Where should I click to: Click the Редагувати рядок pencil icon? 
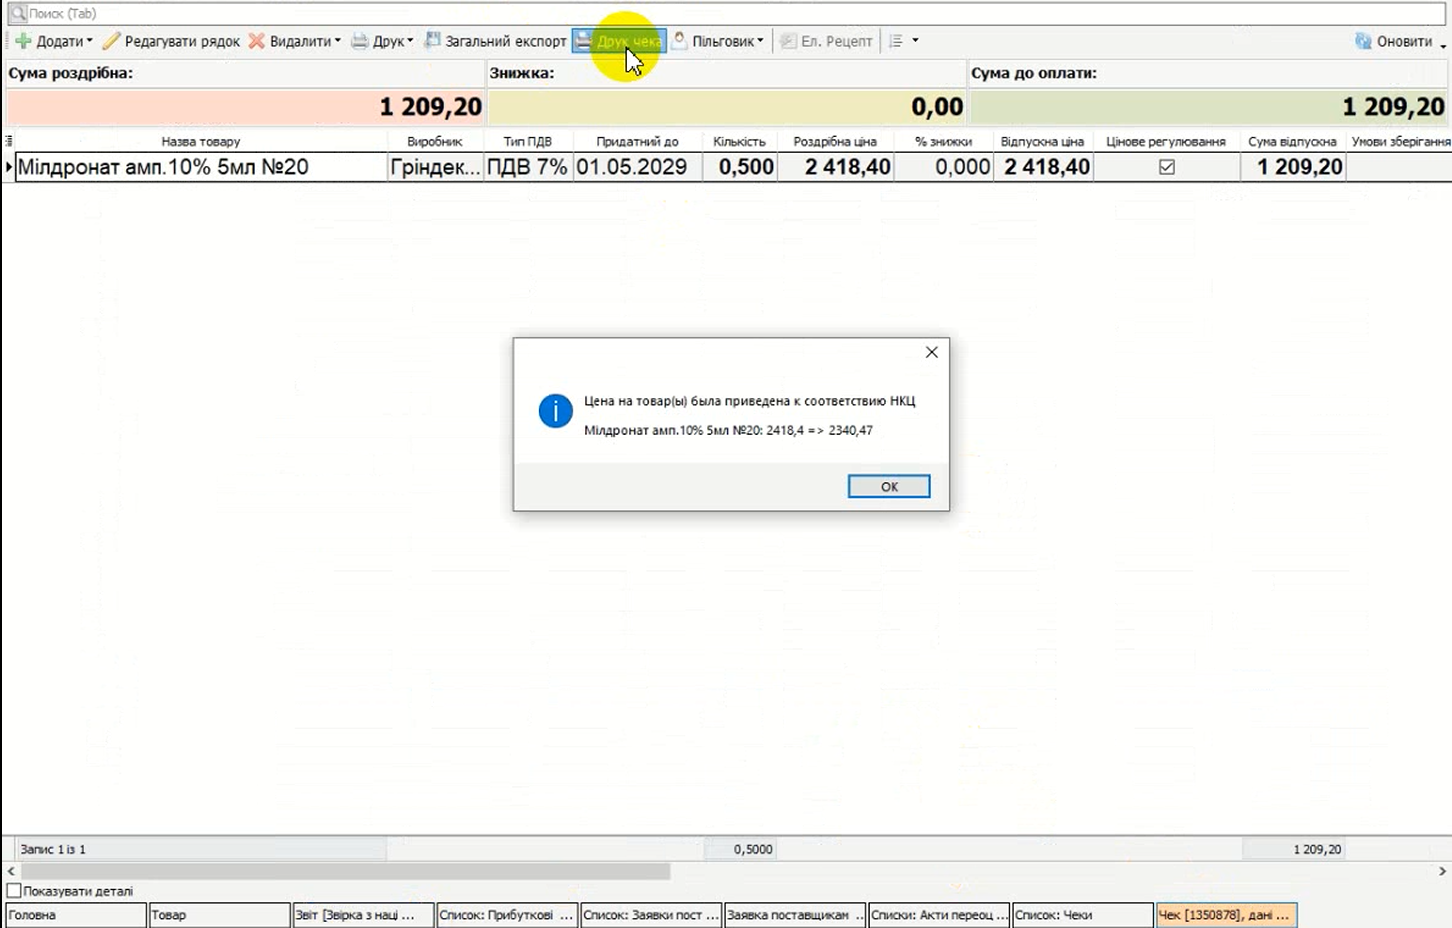pyautogui.click(x=111, y=41)
